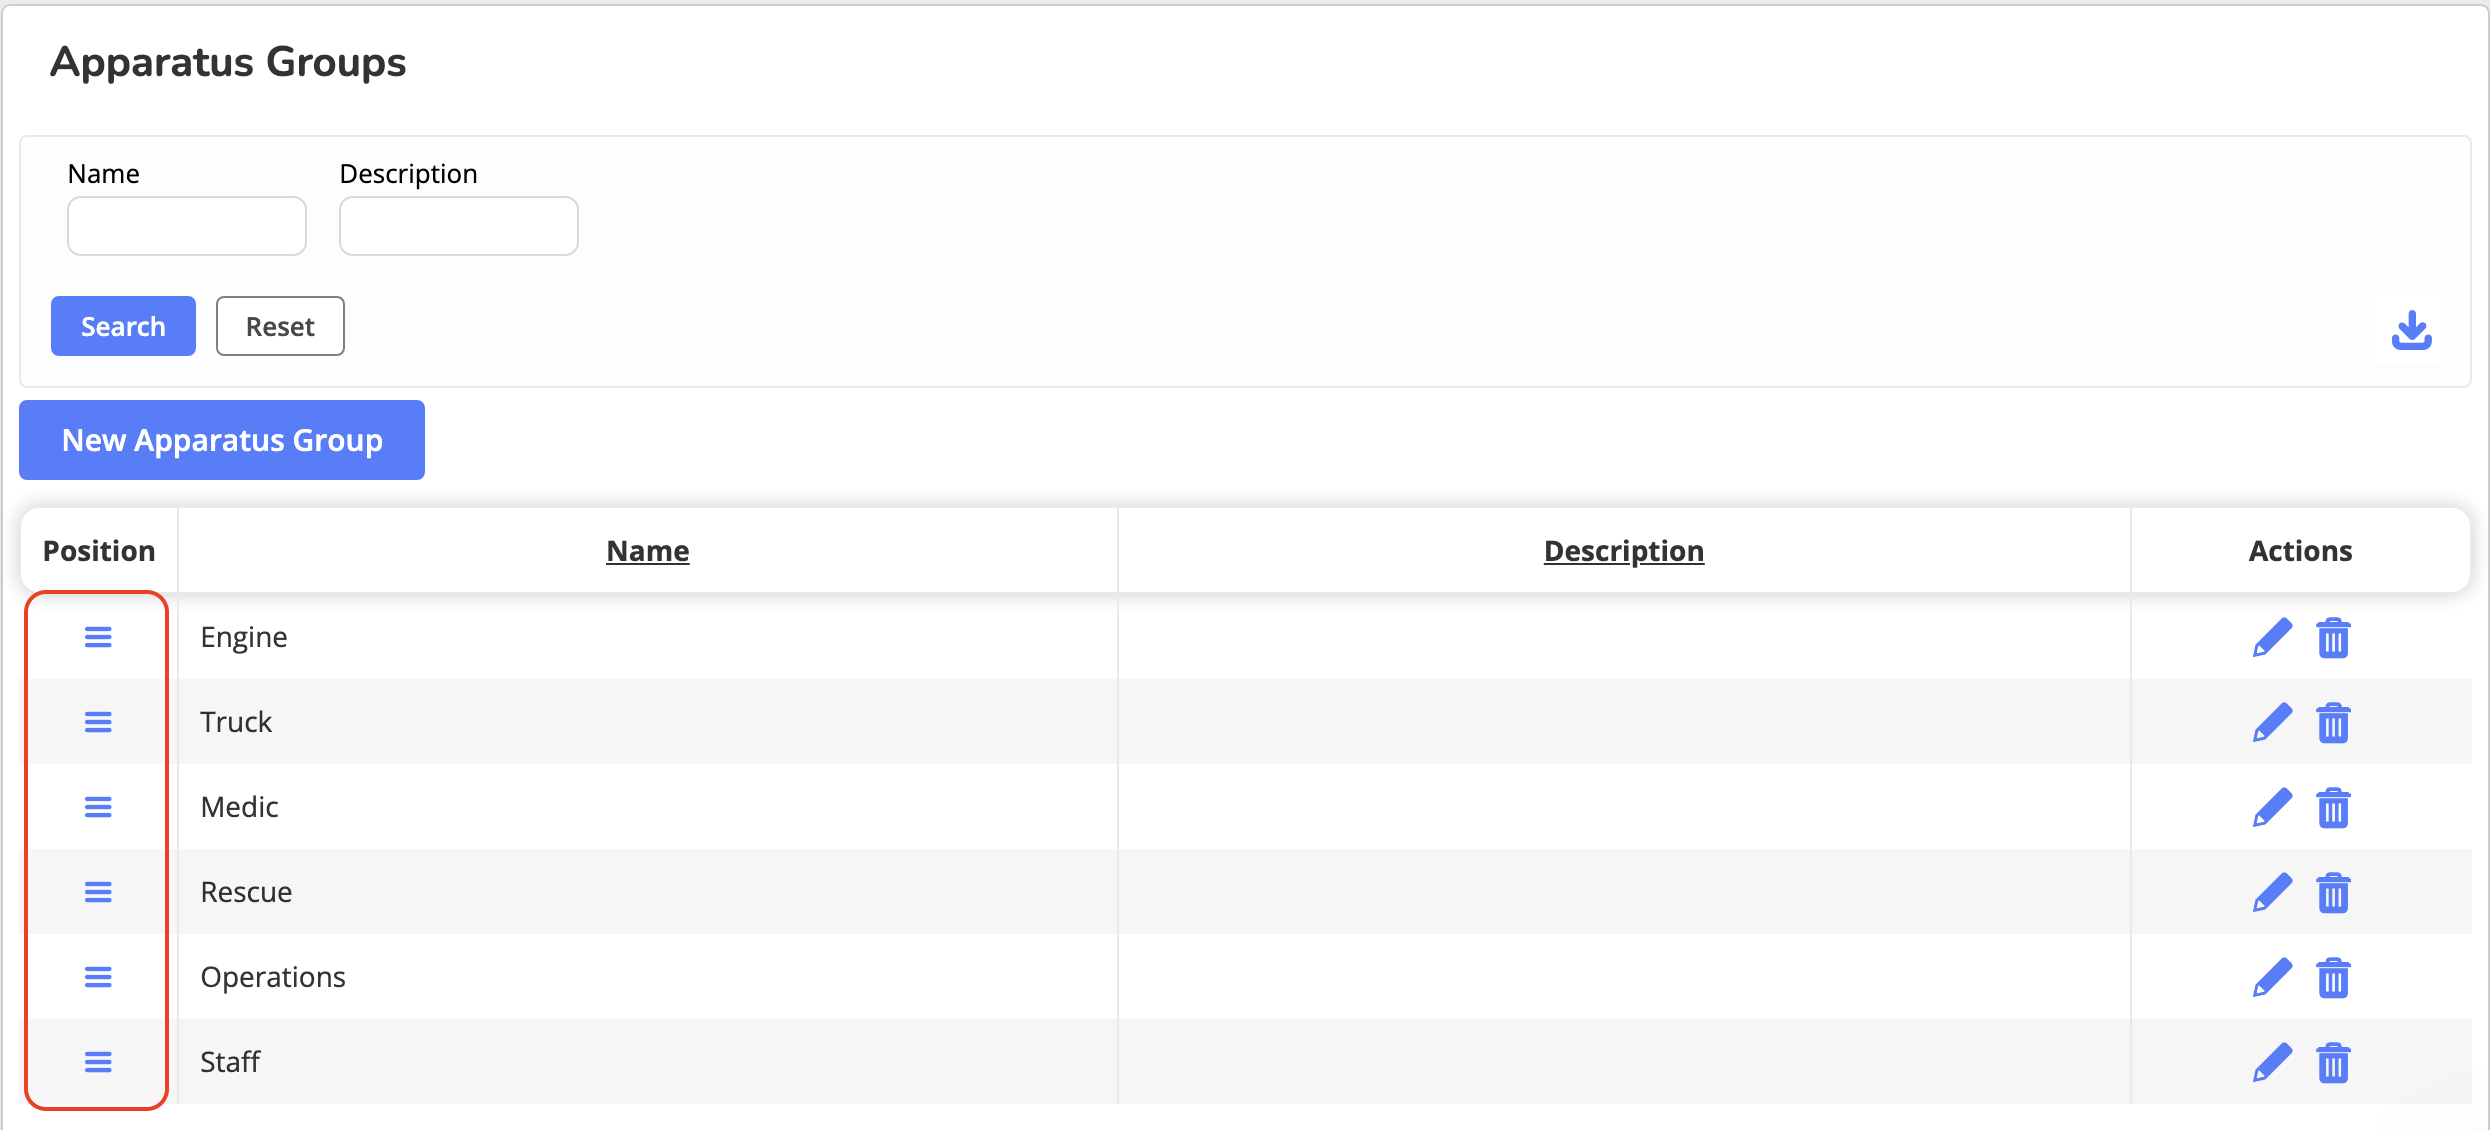Edit the Staff apparatus group
2490x1130 pixels.
click(x=2272, y=1063)
